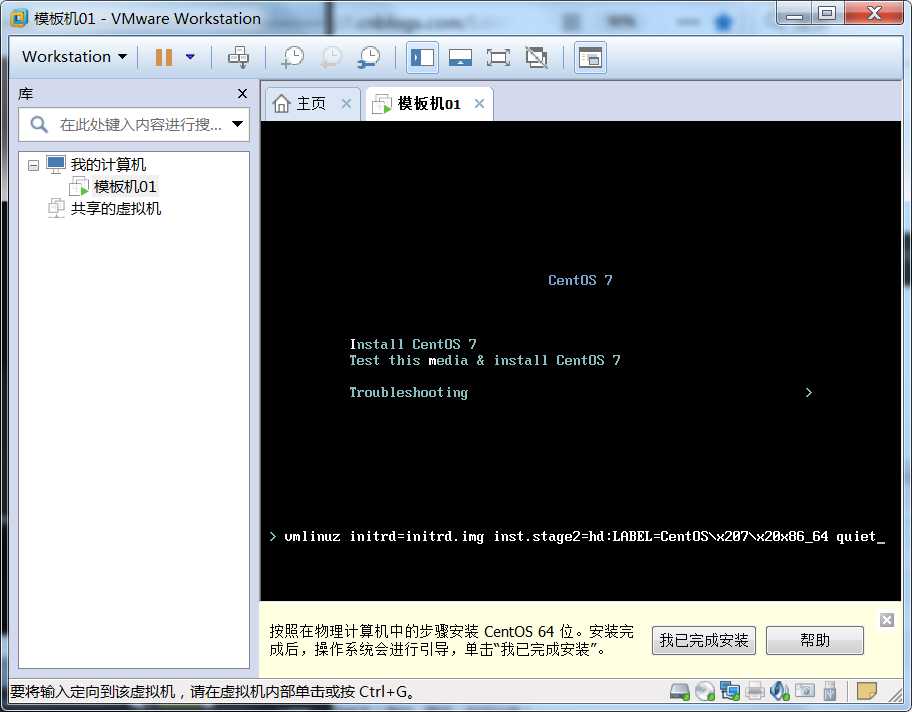Pause the virtual machine

click(x=163, y=57)
